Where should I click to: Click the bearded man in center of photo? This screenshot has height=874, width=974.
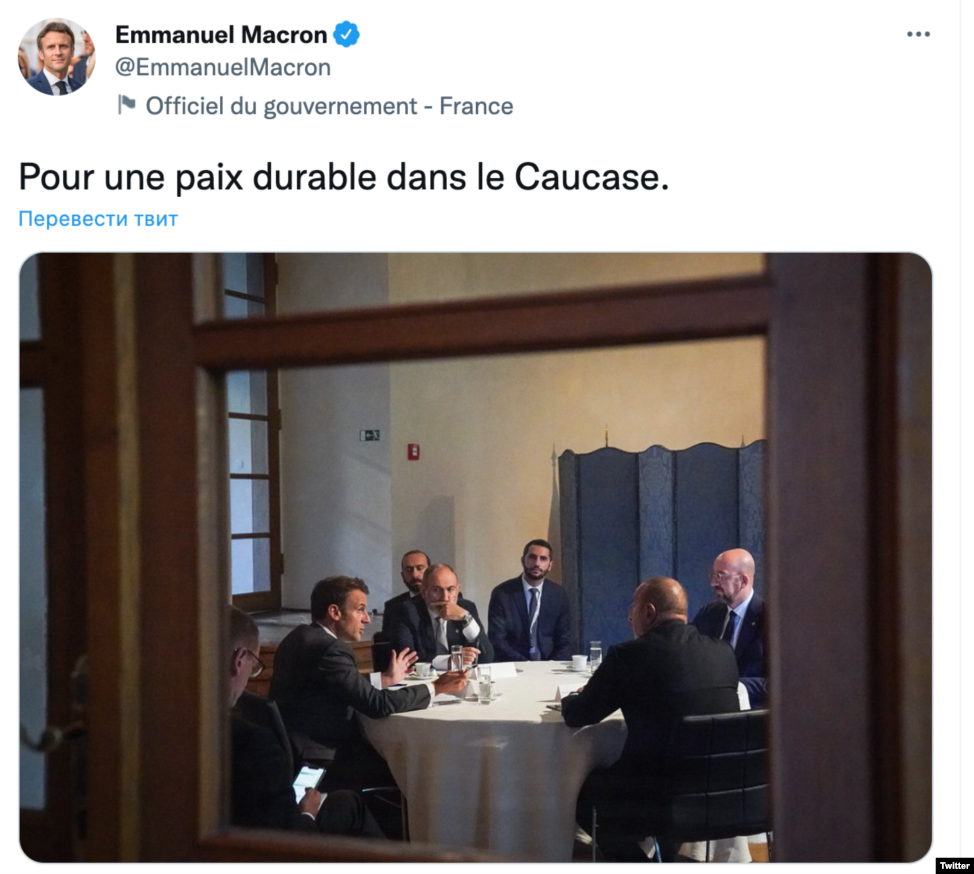point(531,603)
